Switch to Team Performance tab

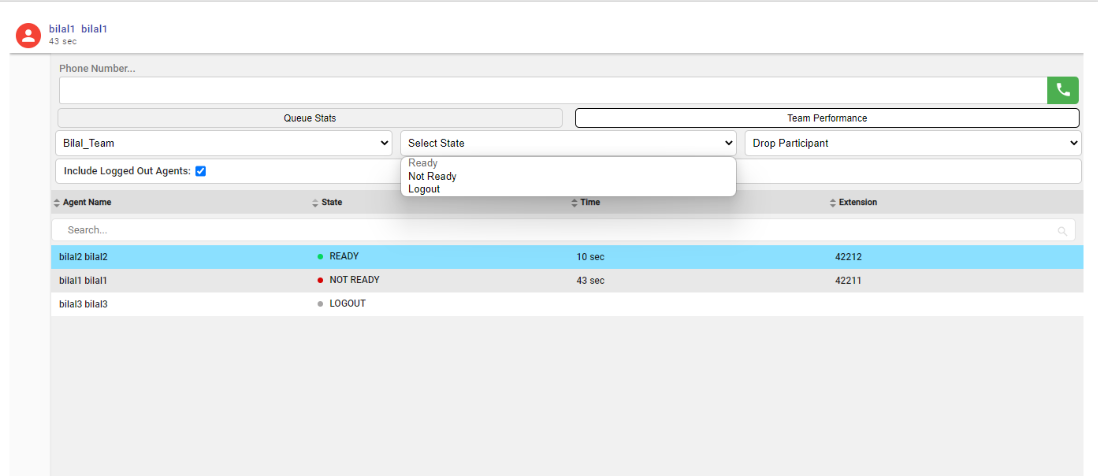827,118
